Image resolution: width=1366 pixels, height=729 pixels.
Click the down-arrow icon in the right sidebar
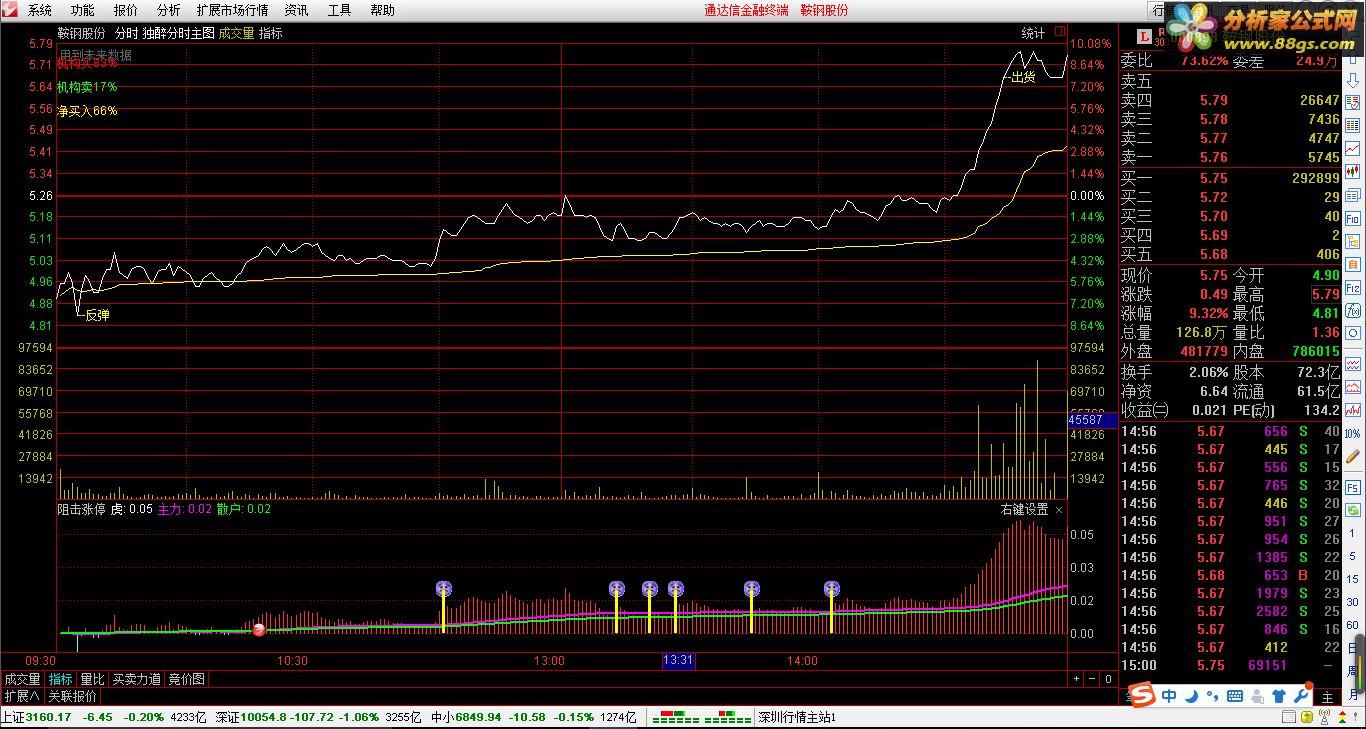click(x=1353, y=79)
